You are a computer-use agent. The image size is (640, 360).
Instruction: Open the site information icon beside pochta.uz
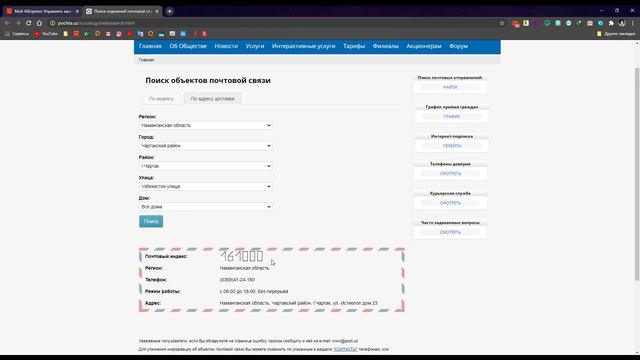pos(52,23)
